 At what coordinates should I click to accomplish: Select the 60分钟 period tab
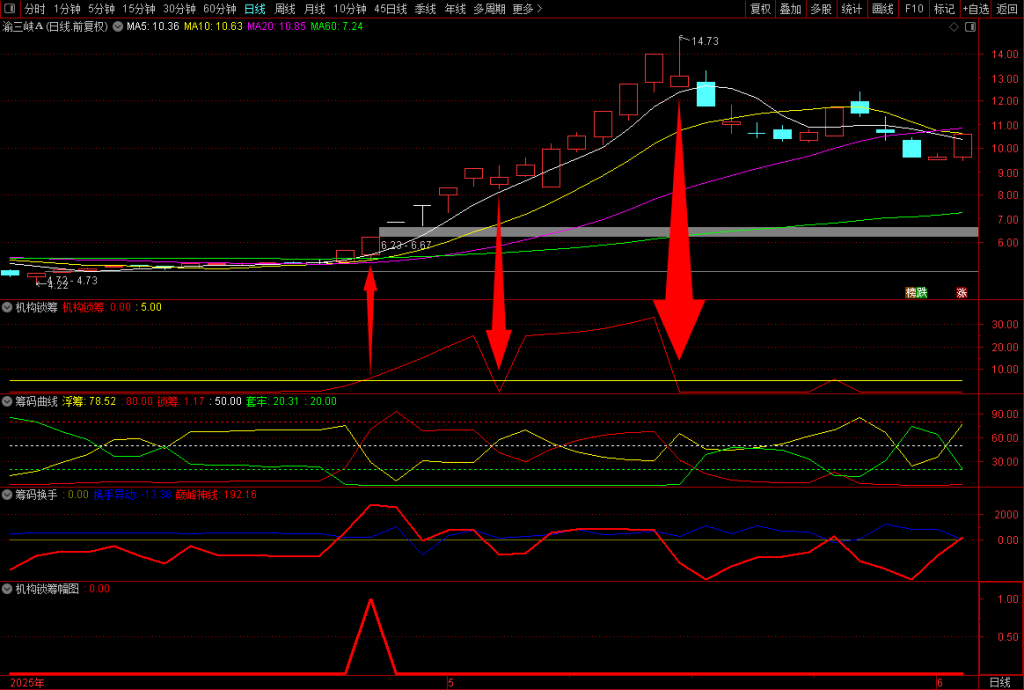tap(219, 9)
